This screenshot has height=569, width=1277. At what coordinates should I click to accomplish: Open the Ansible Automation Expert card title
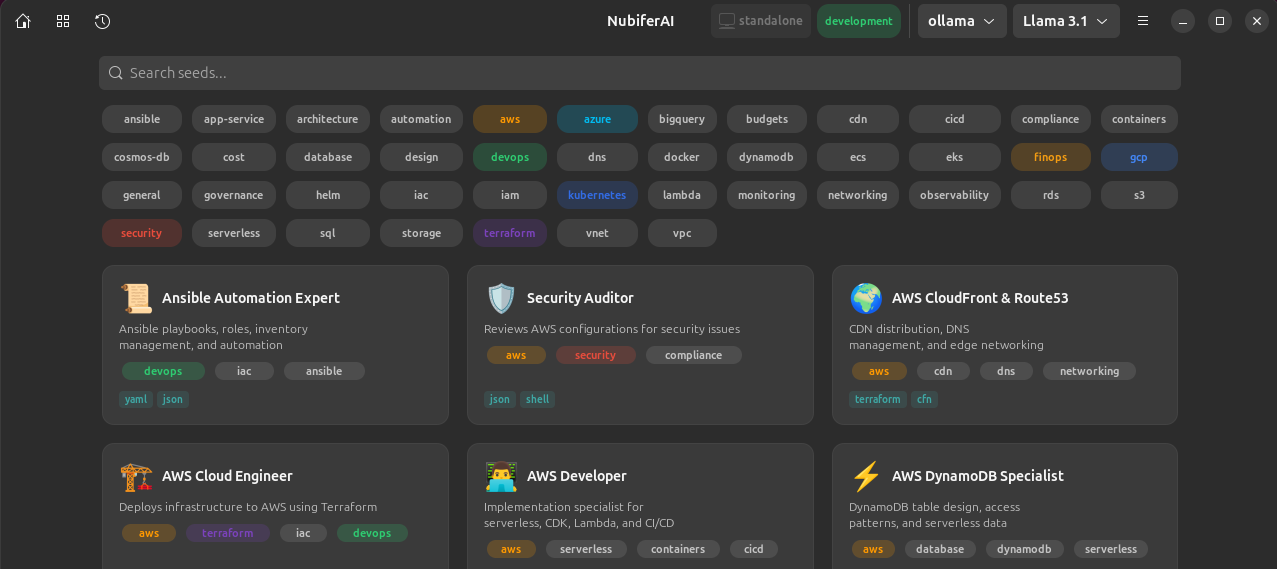coord(251,298)
